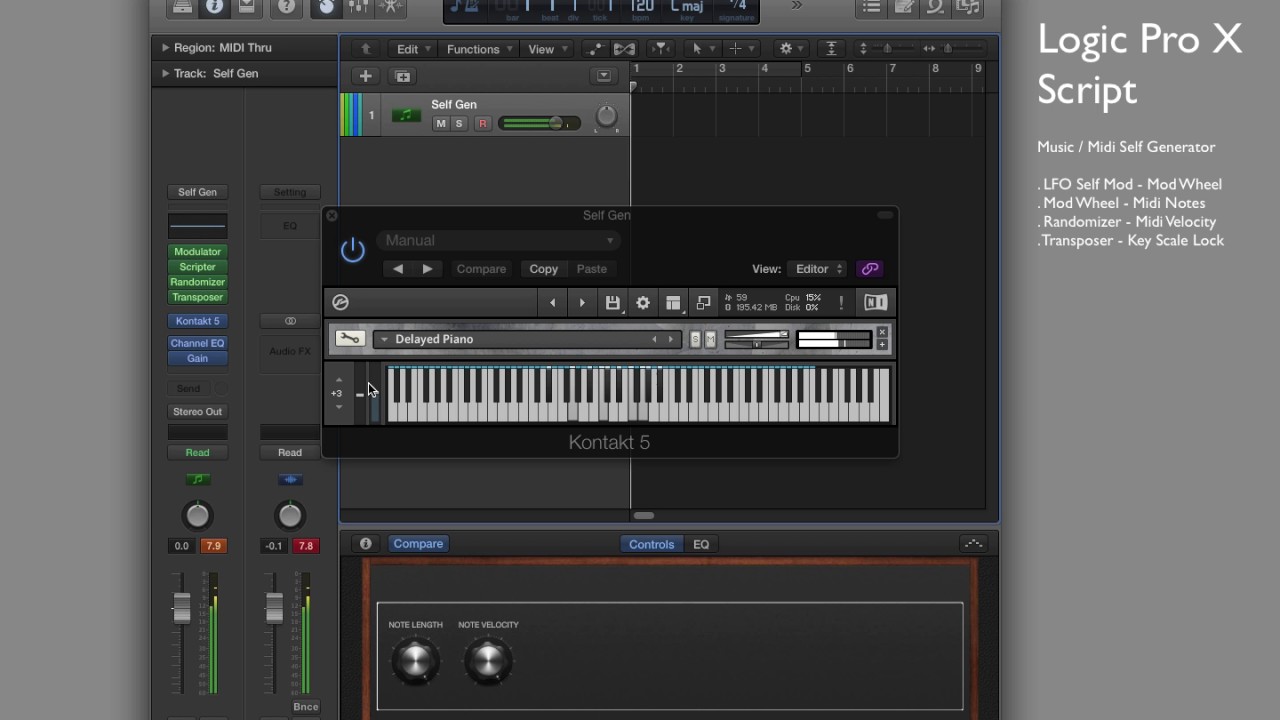Solo the Delayed Piano instrument
Viewport: 1280px width, 720px height.
695,340
